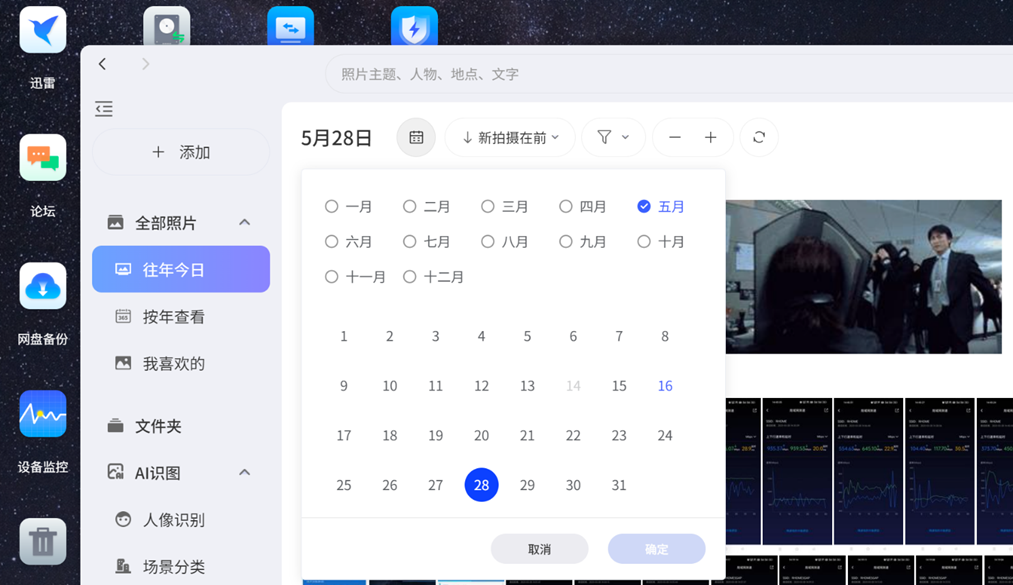Select 四月 month radio button
The width and height of the screenshot is (1013, 585).
click(x=566, y=207)
